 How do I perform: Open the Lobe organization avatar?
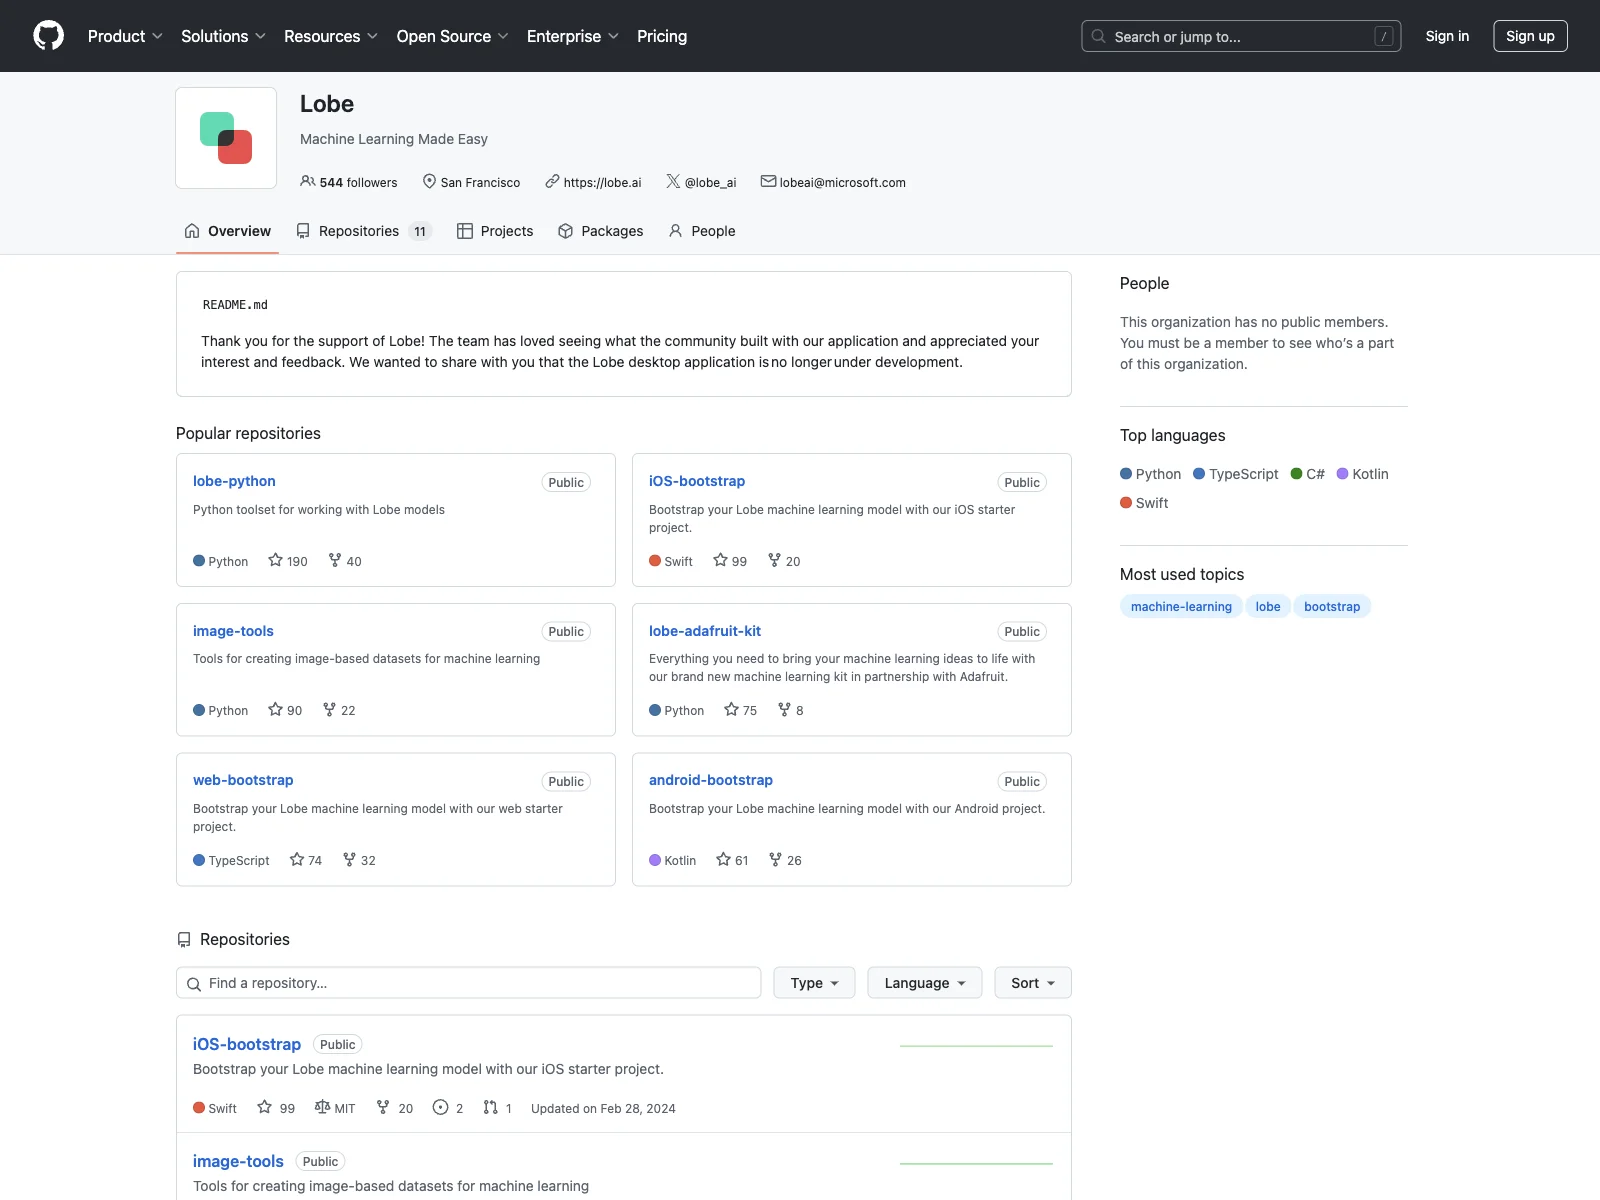226,138
